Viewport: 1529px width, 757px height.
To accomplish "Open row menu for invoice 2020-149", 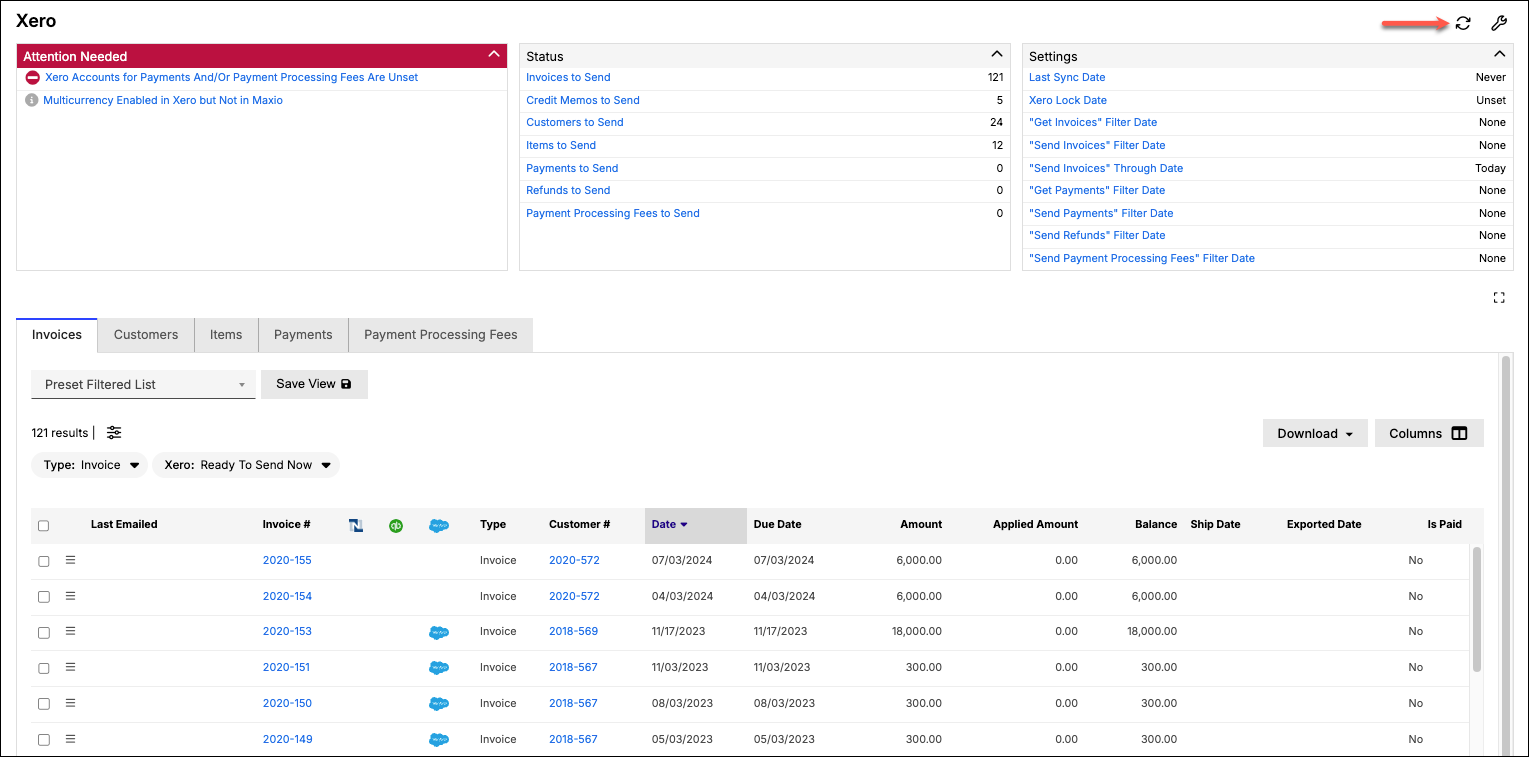I will tap(71, 739).
